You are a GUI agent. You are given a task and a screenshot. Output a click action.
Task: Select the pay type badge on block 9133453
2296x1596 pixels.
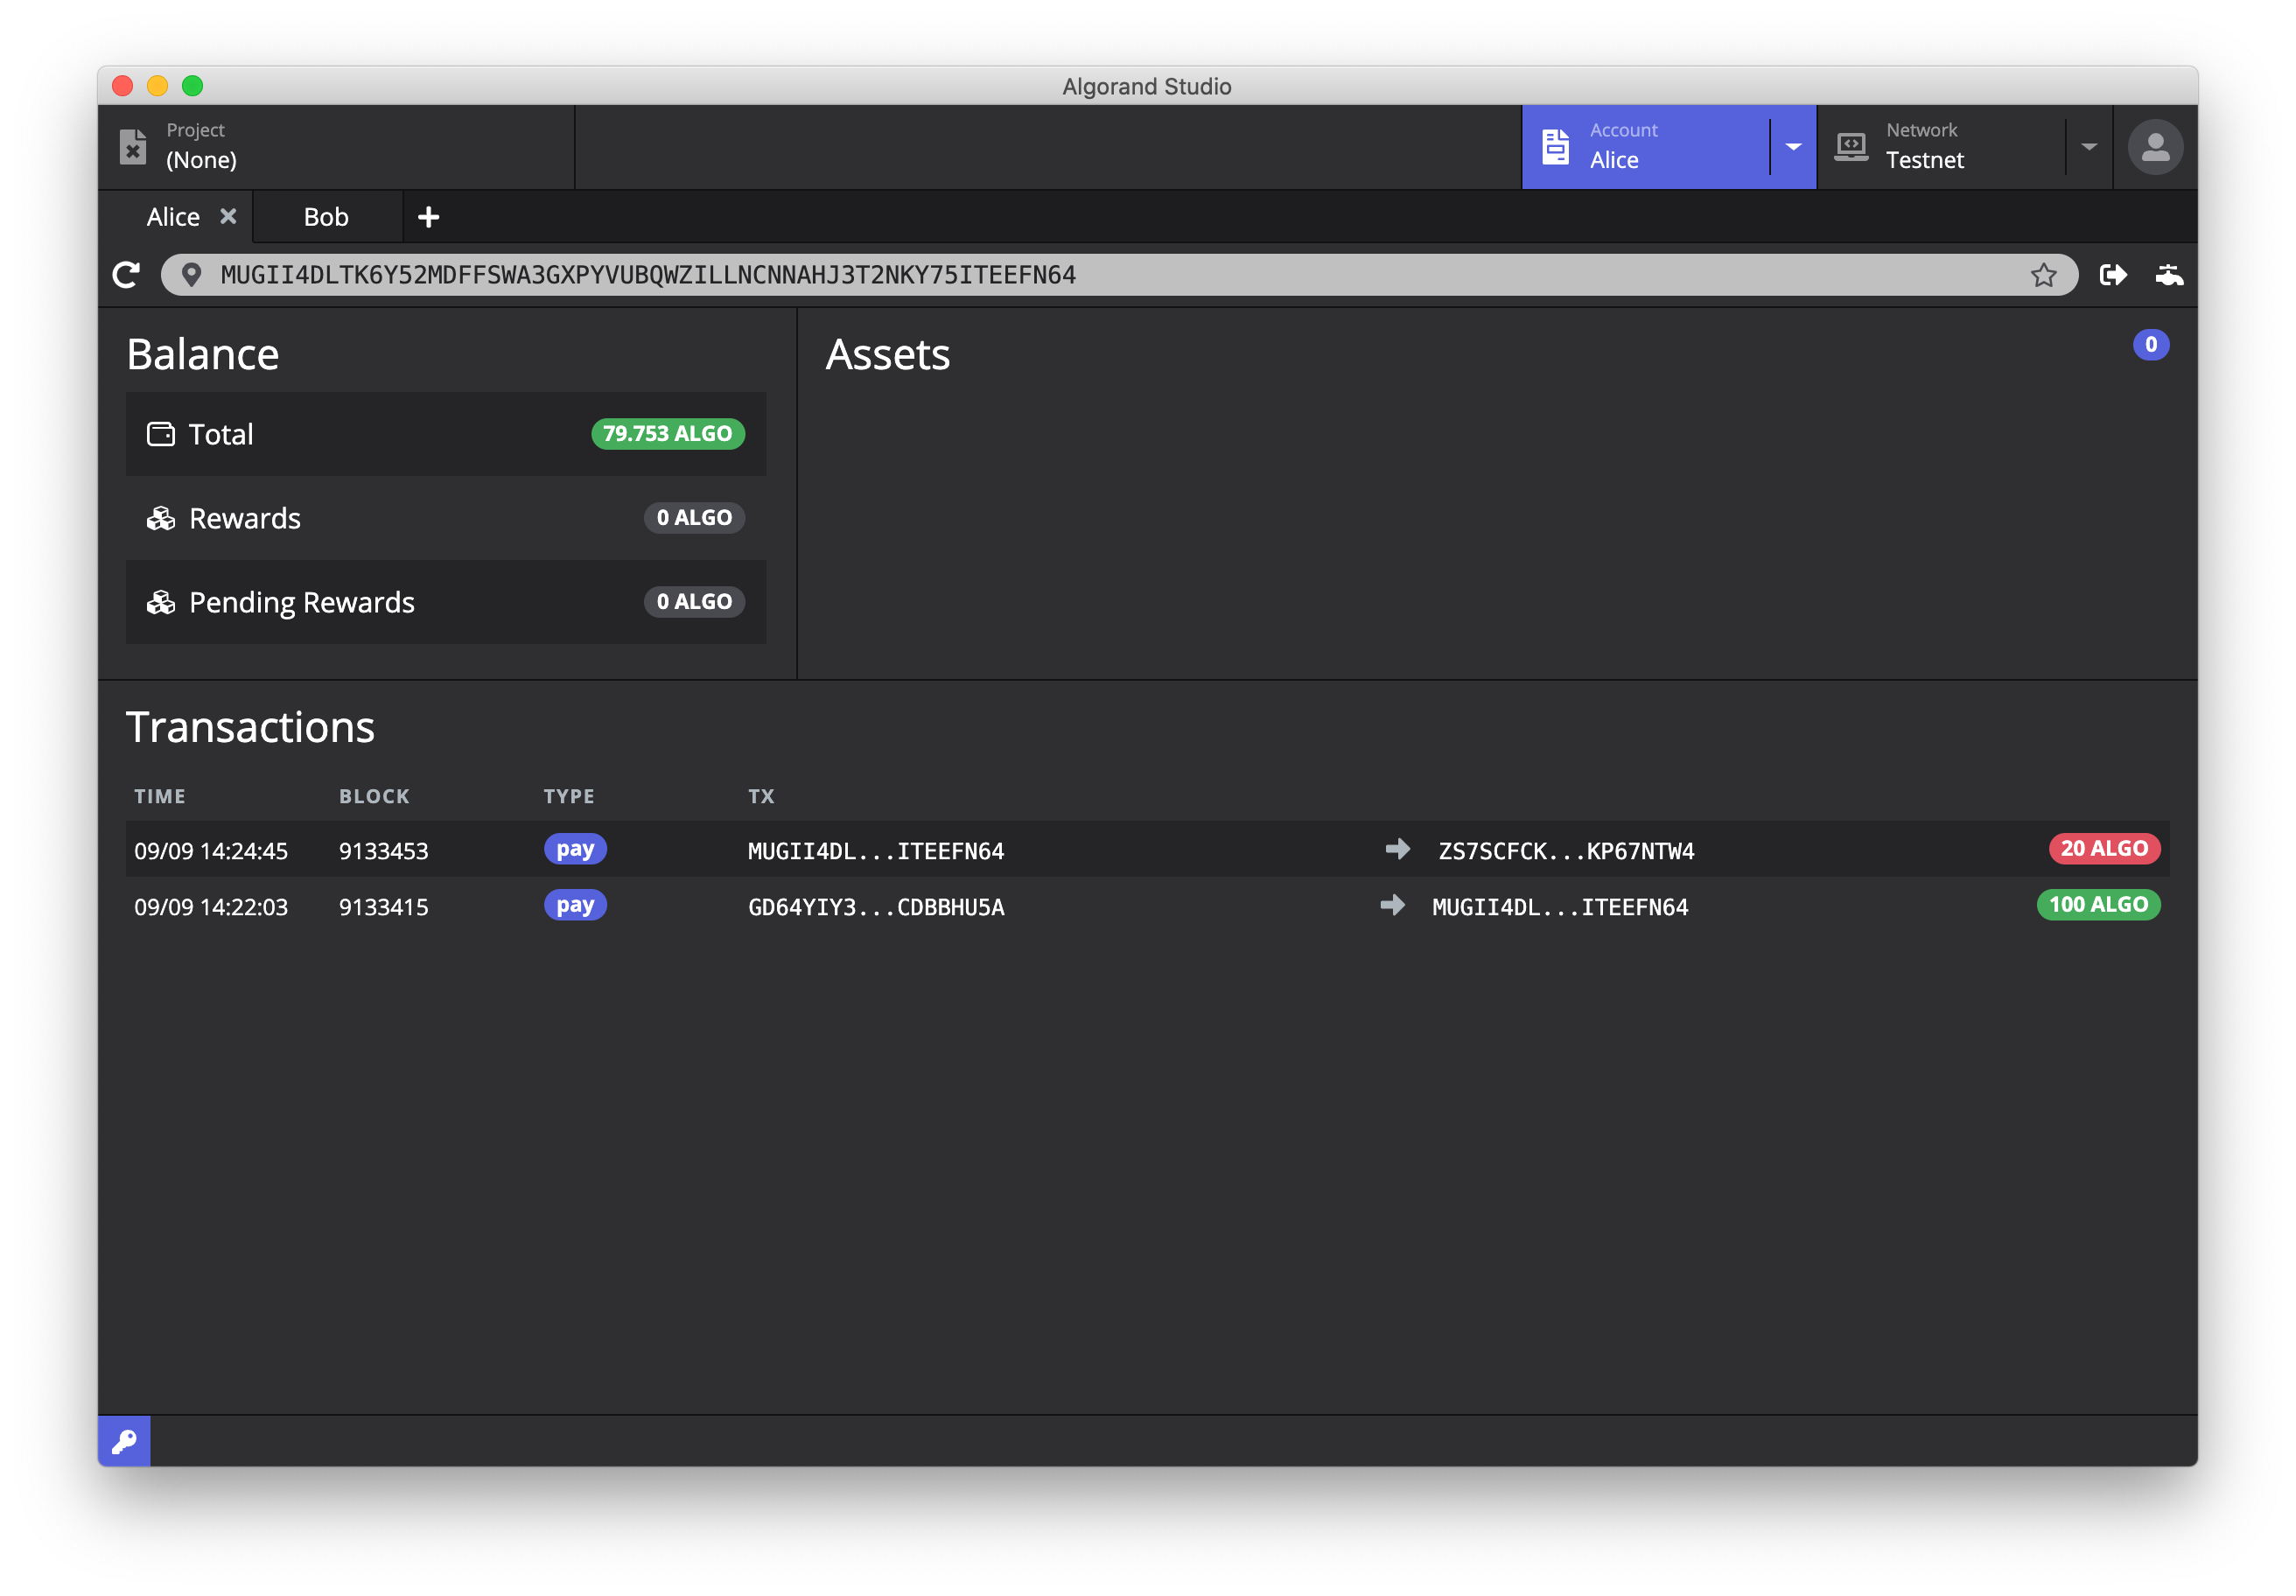tap(574, 849)
